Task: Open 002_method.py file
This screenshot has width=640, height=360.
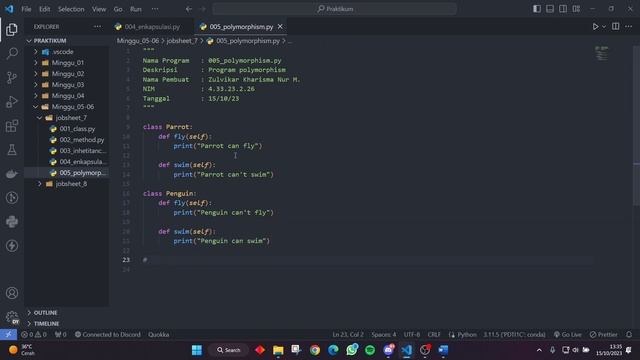Action: point(81,140)
